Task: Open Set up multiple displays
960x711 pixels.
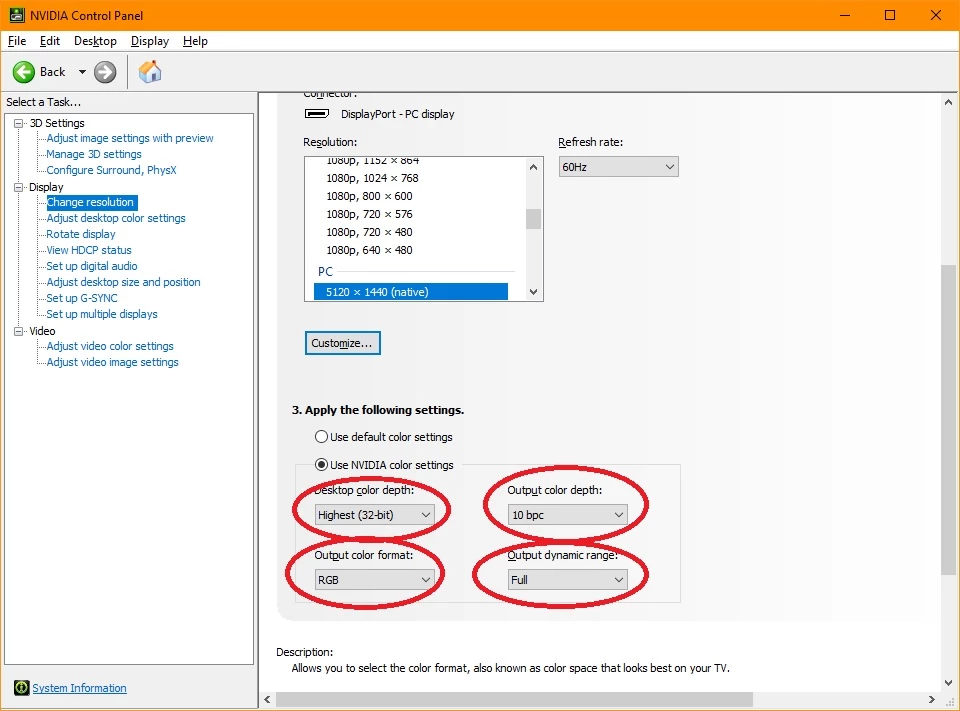Action: click(x=102, y=314)
